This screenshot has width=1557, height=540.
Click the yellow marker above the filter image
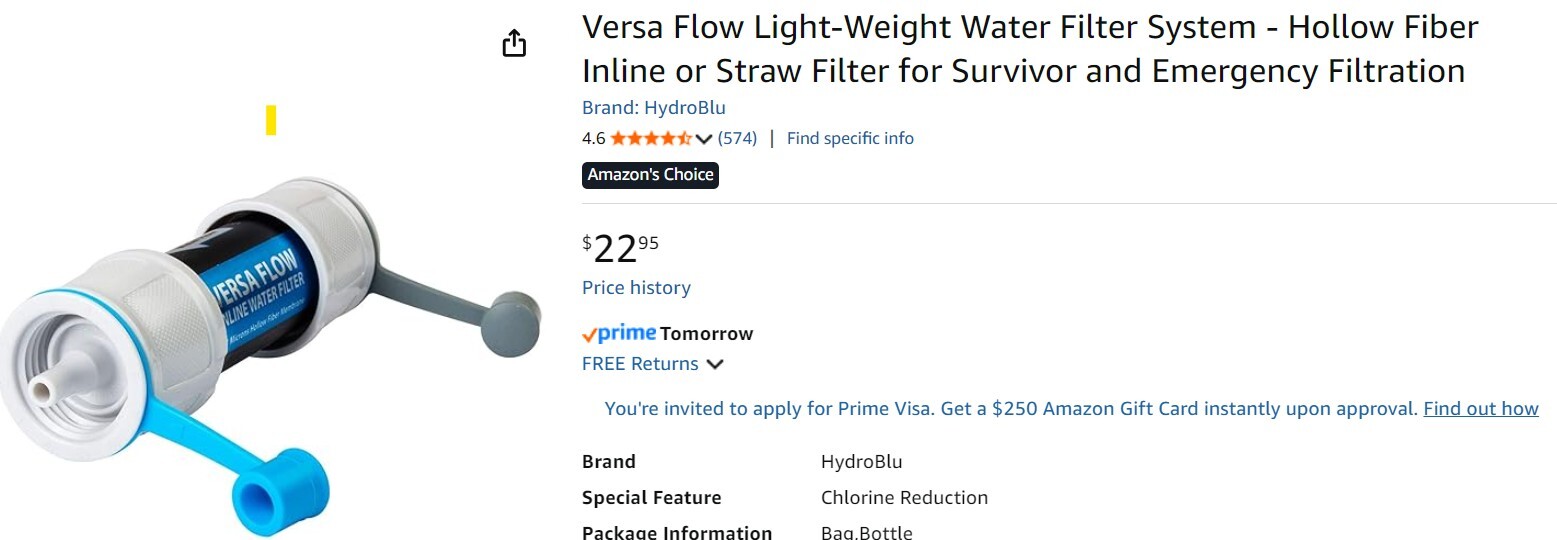[x=271, y=120]
